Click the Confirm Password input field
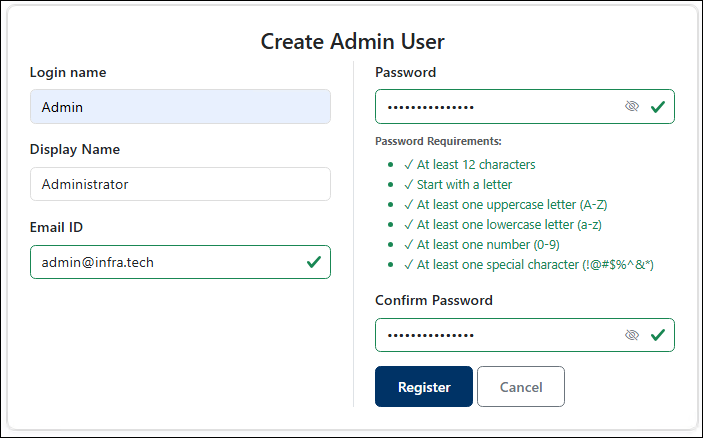The height and width of the screenshot is (438, 703). coord(525,335)
